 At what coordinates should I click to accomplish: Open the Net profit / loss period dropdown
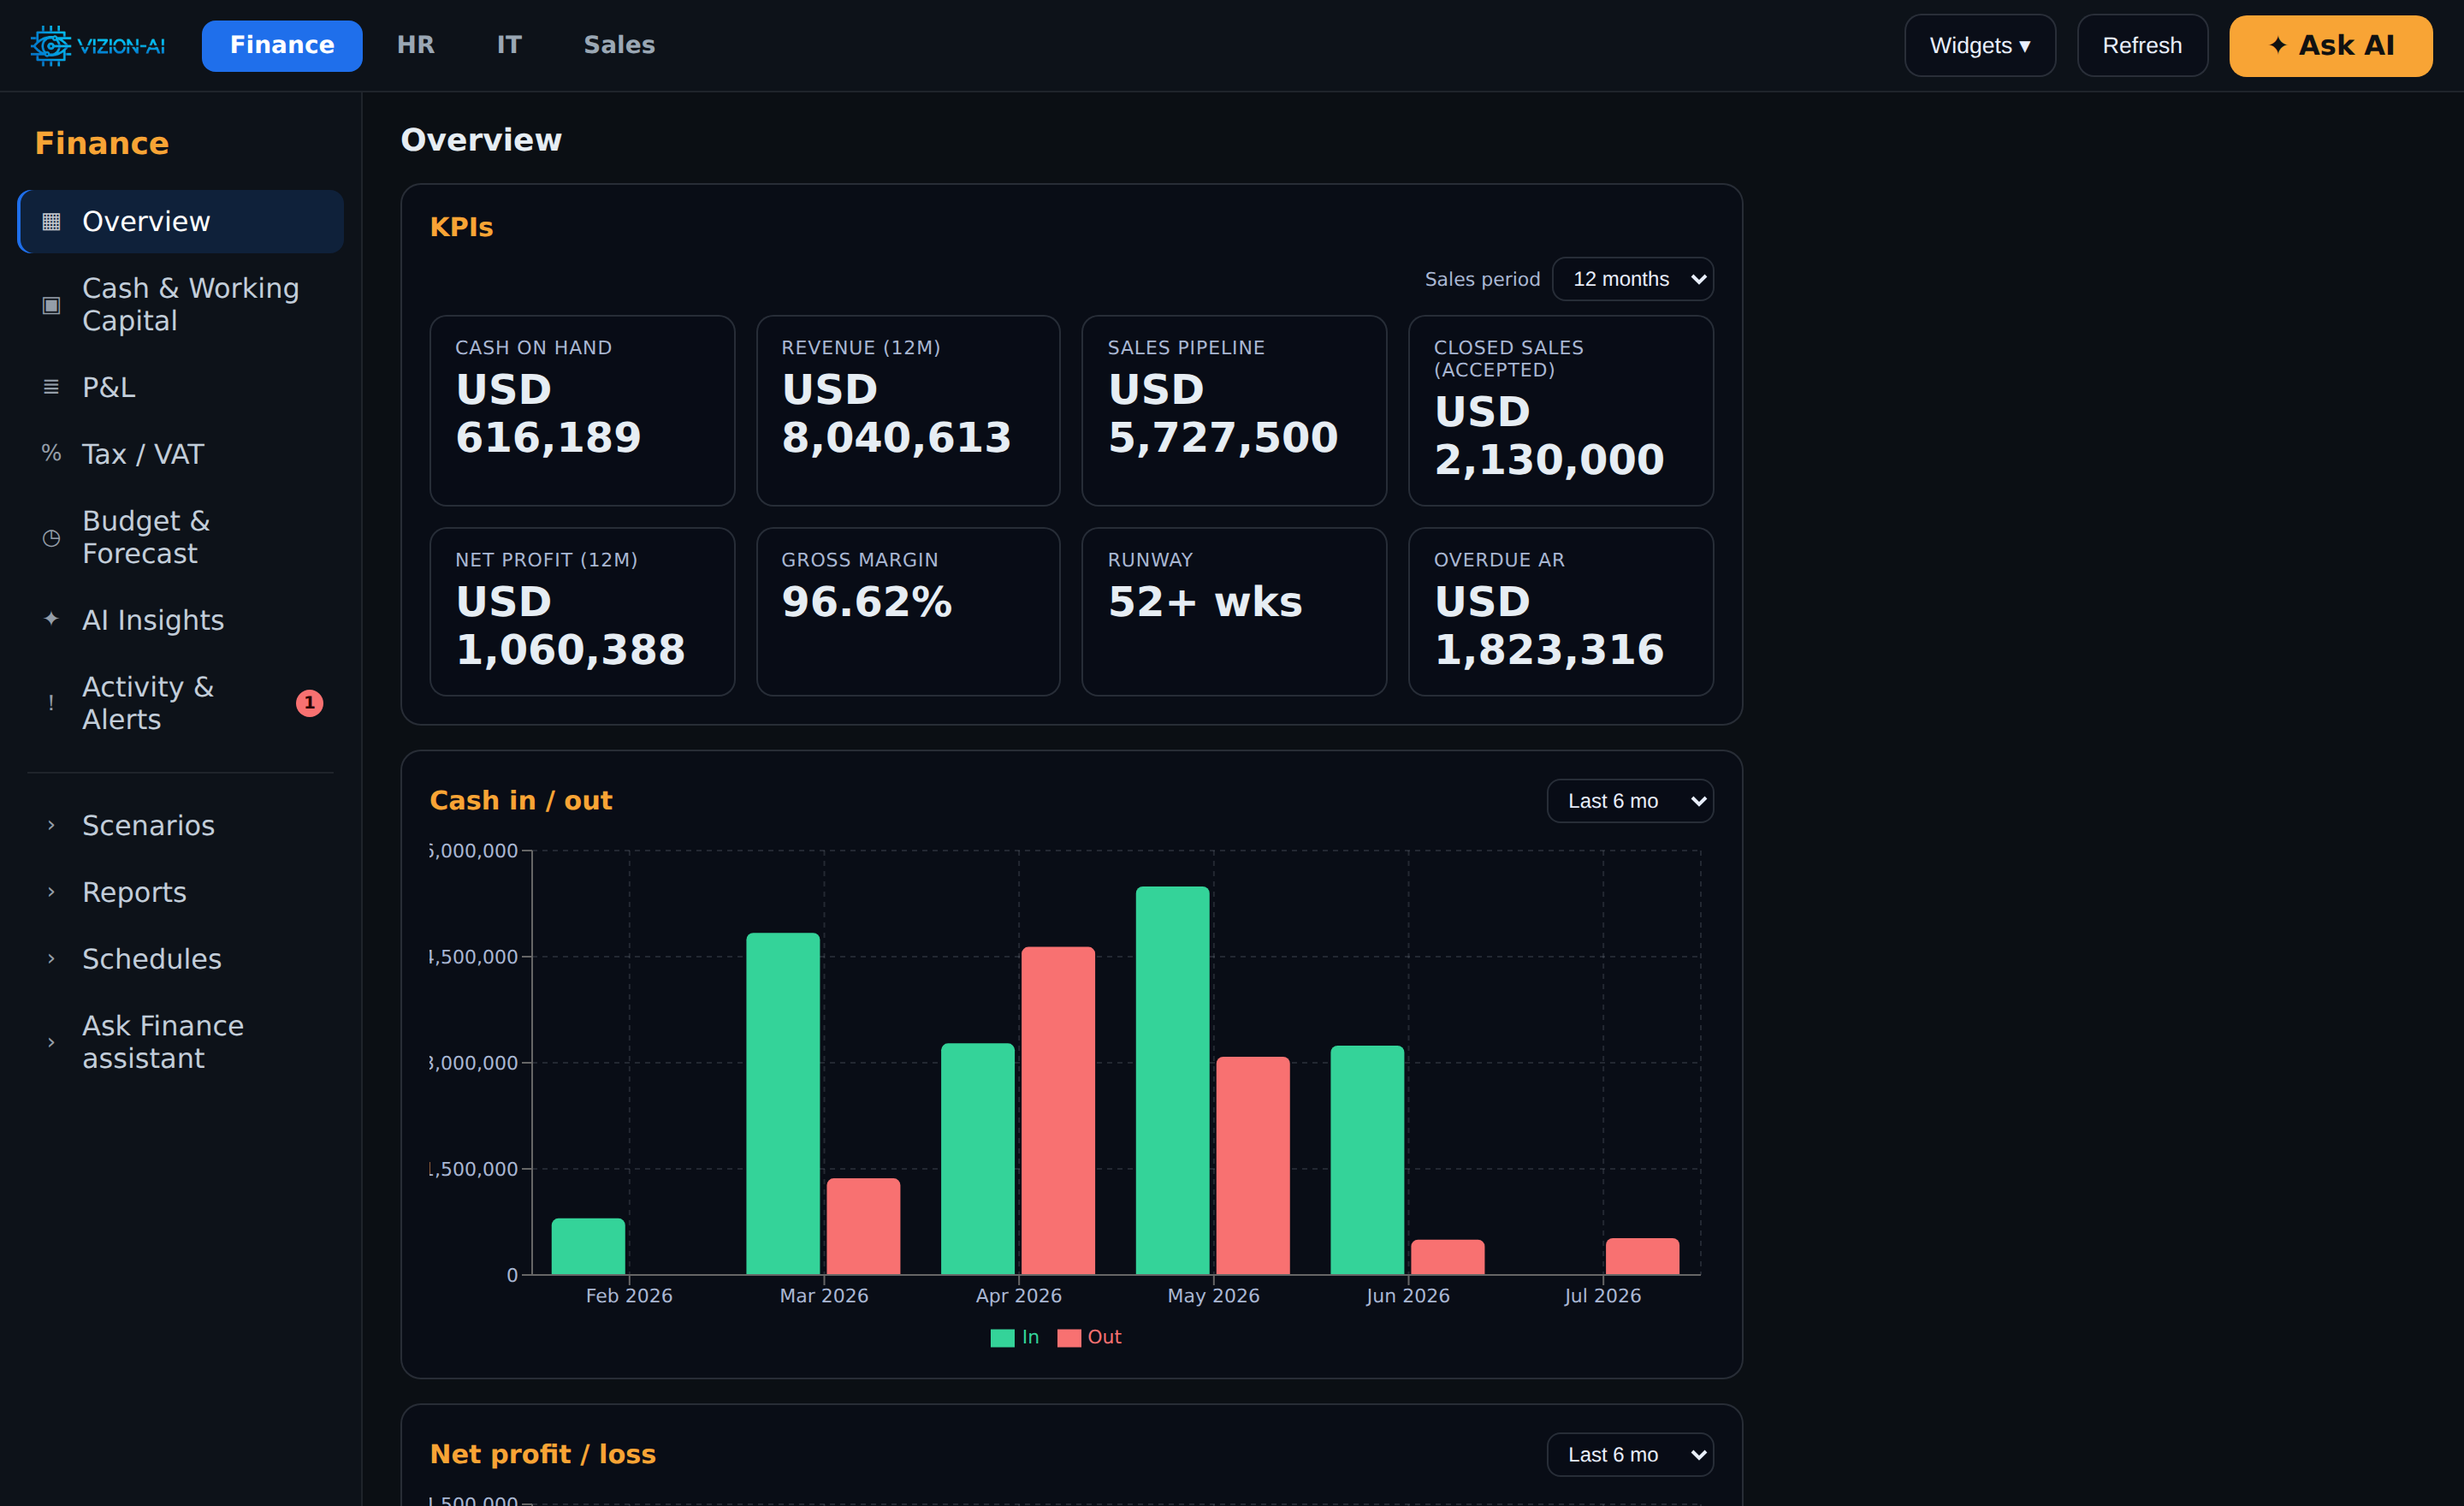tap(1630, 1455)
